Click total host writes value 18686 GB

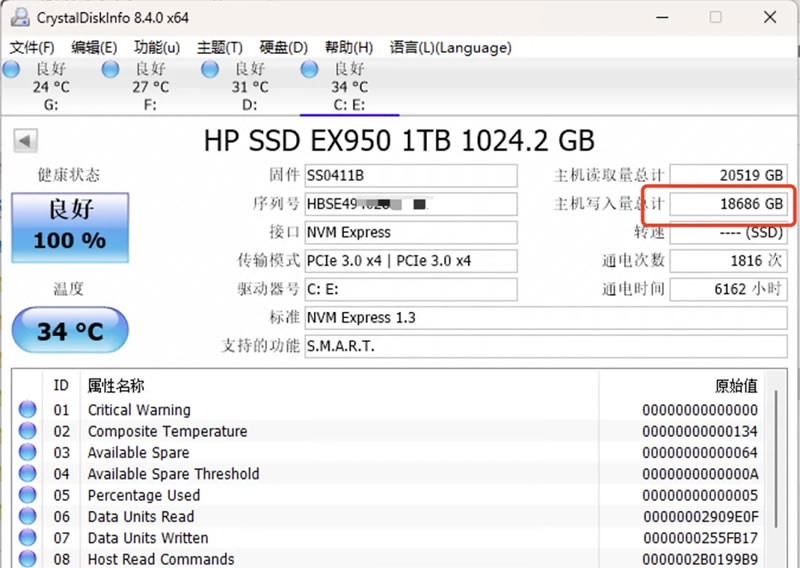coord(729,204)
